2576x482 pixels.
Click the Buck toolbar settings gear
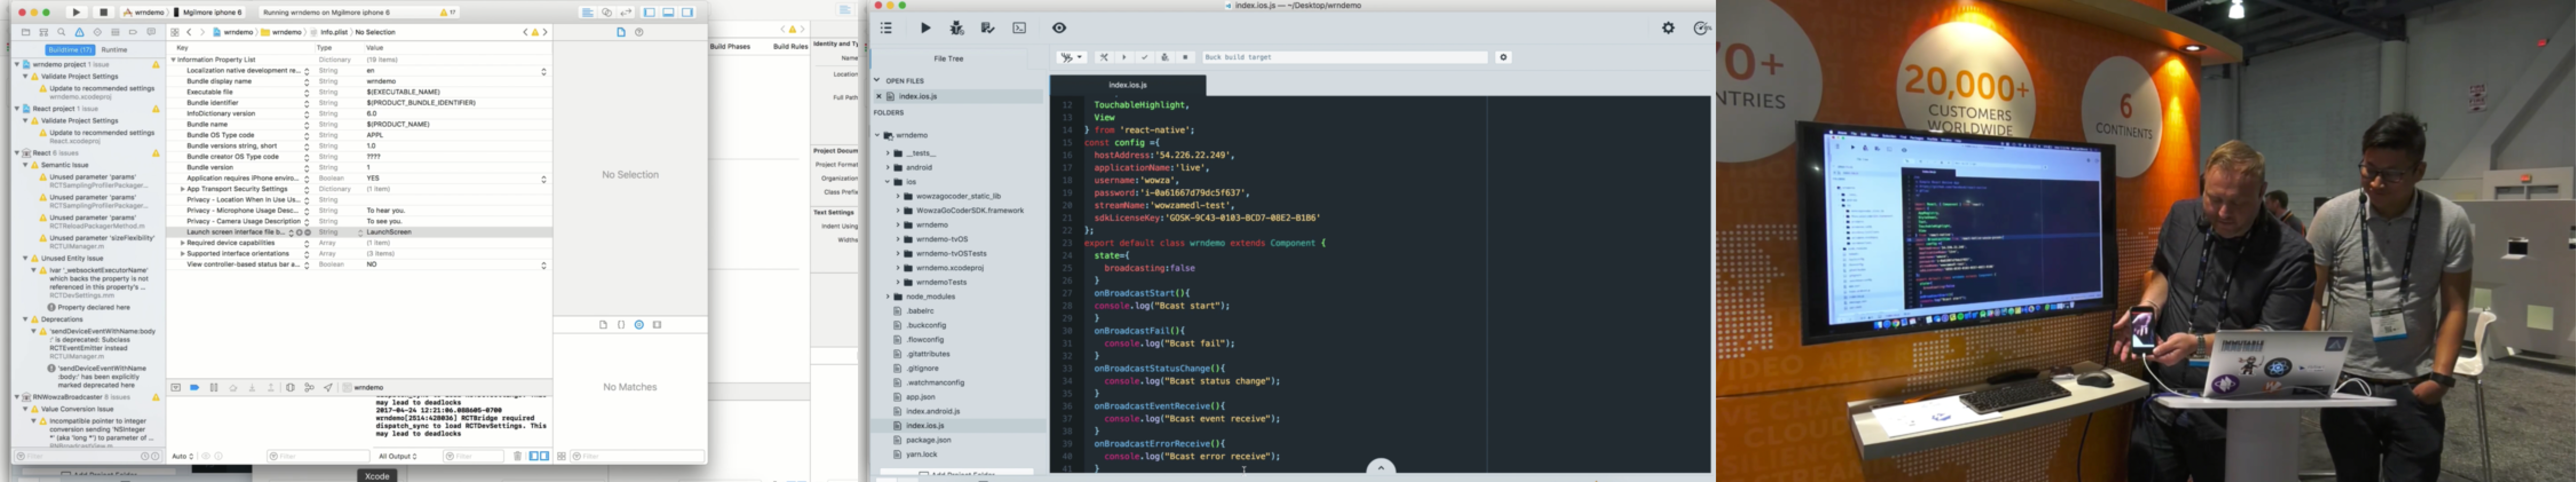point(1503,57)
